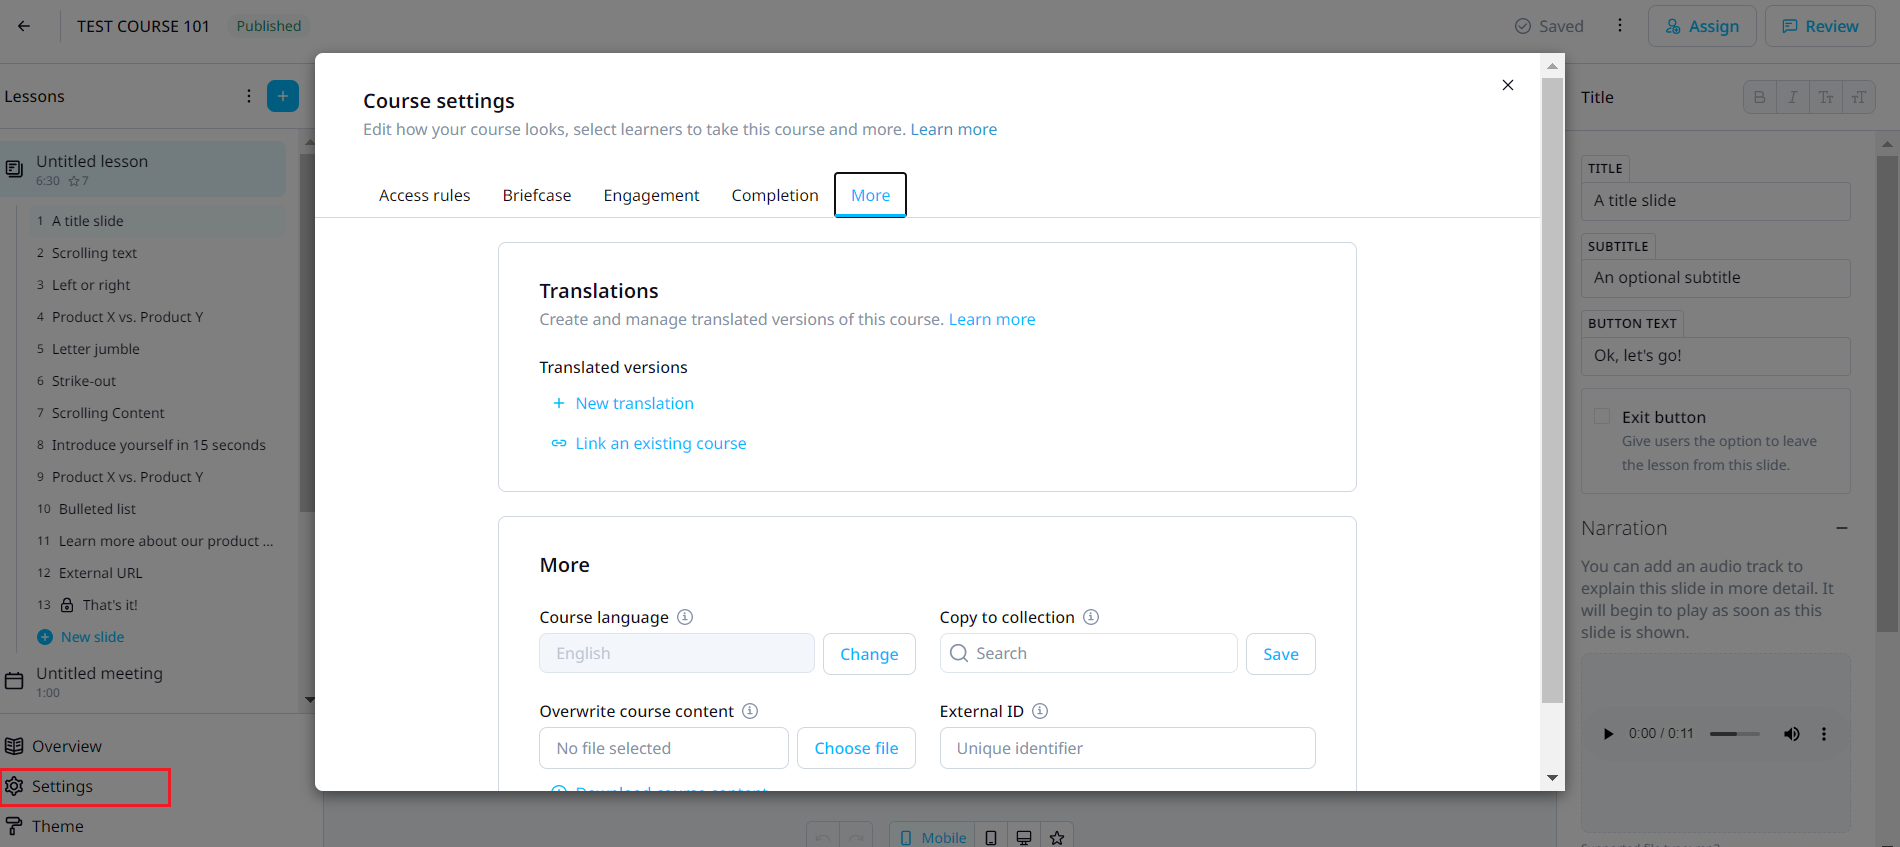Open the narration audio player options menu
The width and height of the screenshot is (1900, 847).
point(1824,734)
